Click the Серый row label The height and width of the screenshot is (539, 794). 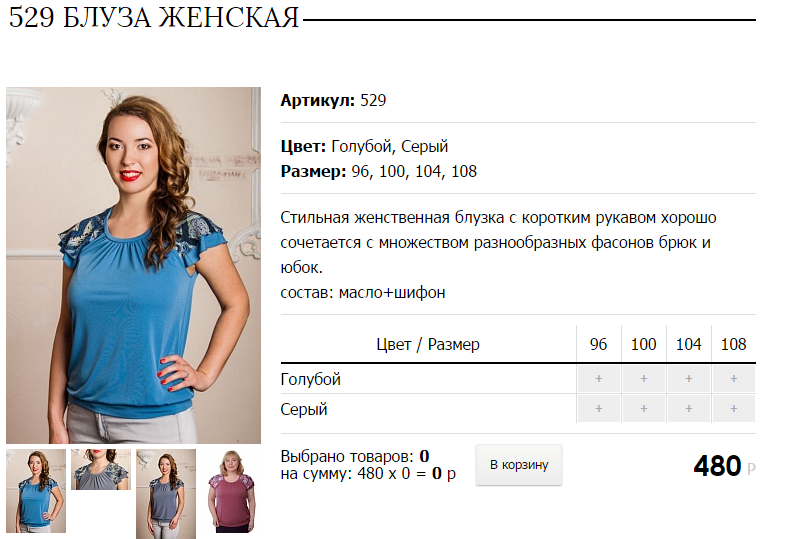(x=304, y=409)
